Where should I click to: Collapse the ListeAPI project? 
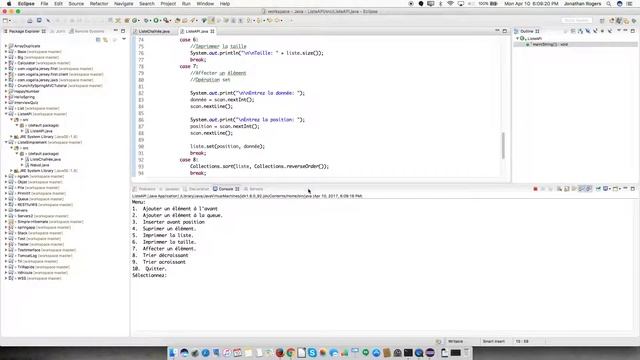[x=6, y=114]
